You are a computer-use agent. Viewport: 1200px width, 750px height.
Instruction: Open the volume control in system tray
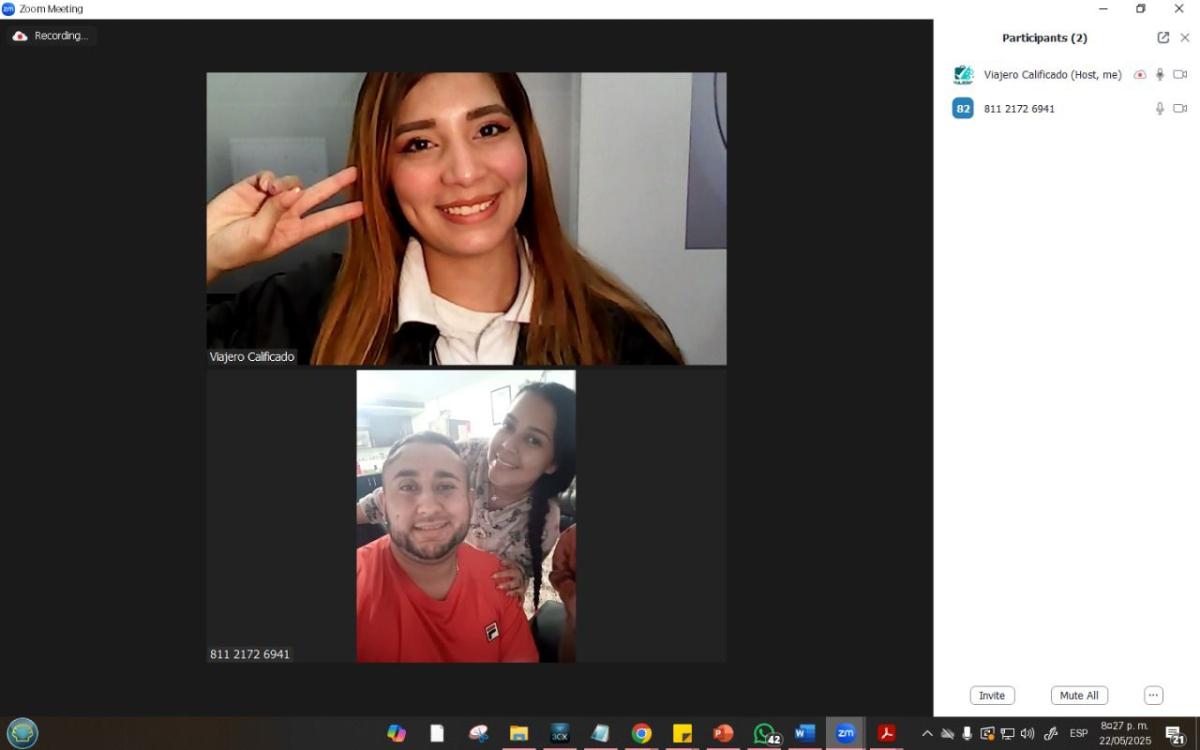(x=1027, y=734)
